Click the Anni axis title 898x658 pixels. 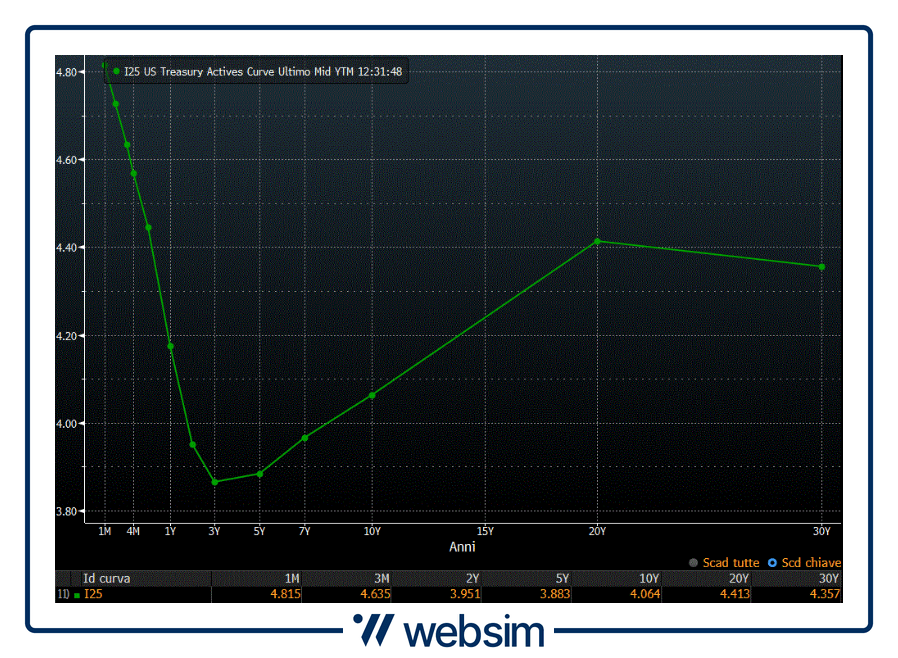pos(462,547)
